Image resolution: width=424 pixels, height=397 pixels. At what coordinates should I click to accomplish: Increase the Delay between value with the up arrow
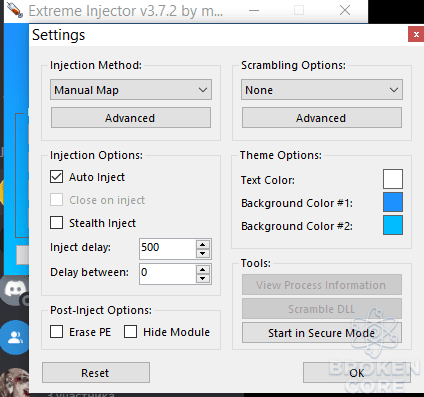(x=203, y=270)
